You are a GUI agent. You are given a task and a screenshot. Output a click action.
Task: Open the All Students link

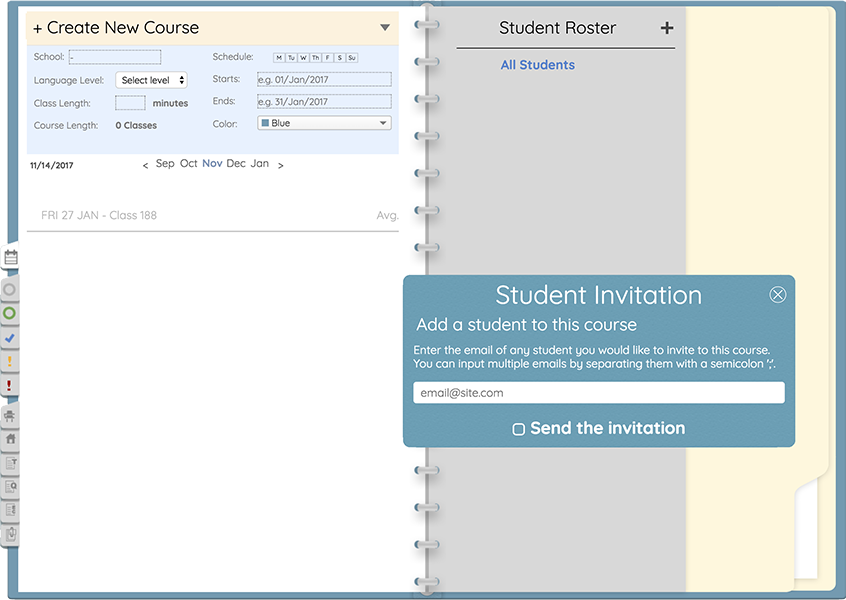pyautogui.click(x=537, y=65)
